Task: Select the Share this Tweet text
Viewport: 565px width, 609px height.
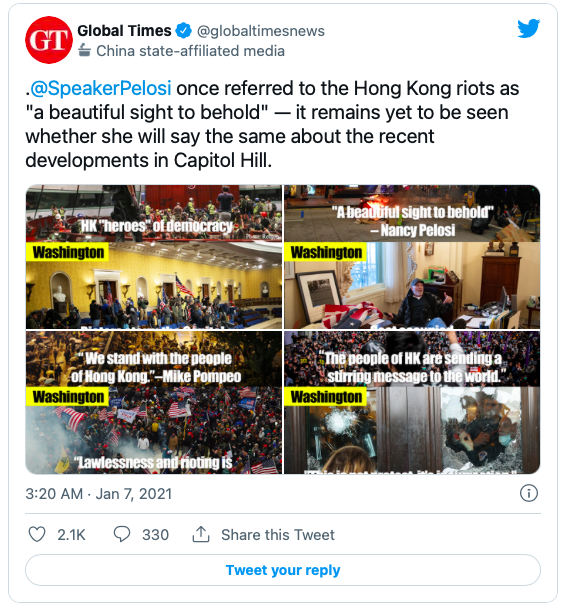Action: coord(278,535)
